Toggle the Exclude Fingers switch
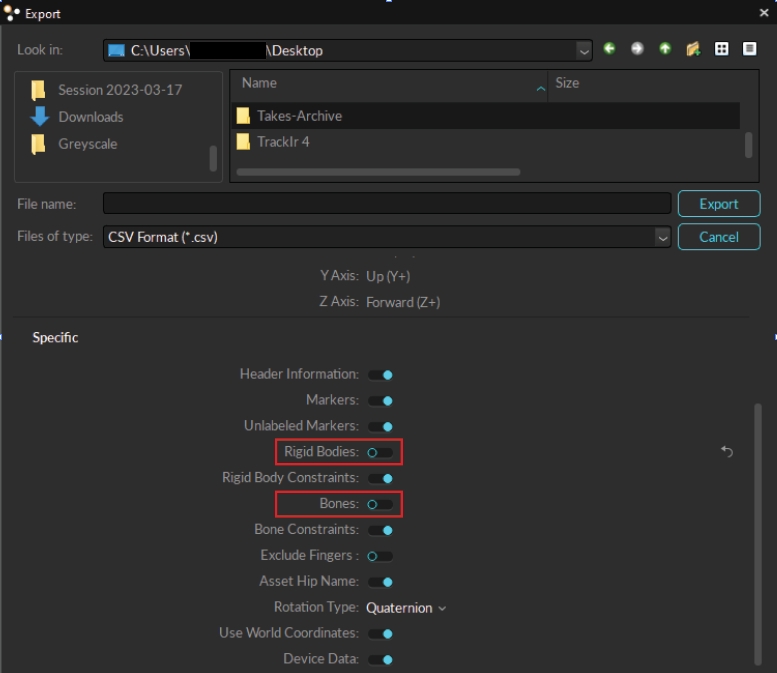The height and width of the screenshot is (673, 777). pyautogui.click(x=380, y=556)
